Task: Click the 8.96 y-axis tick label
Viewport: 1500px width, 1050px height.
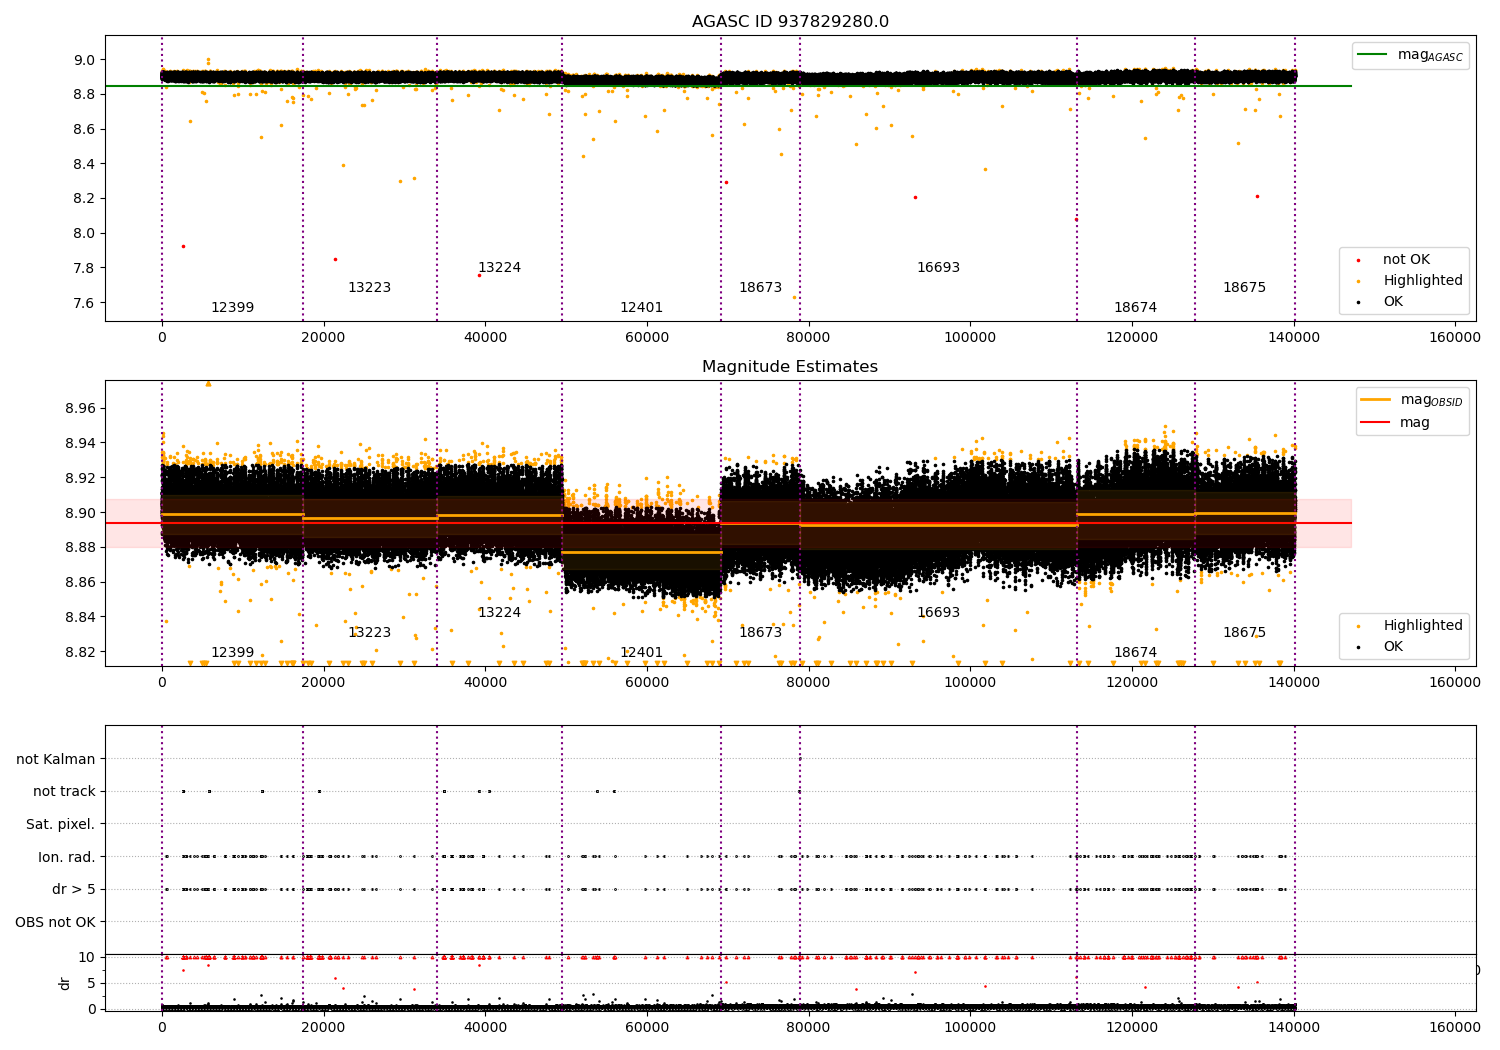Action: pyautogui.click(x=81, y=408)
